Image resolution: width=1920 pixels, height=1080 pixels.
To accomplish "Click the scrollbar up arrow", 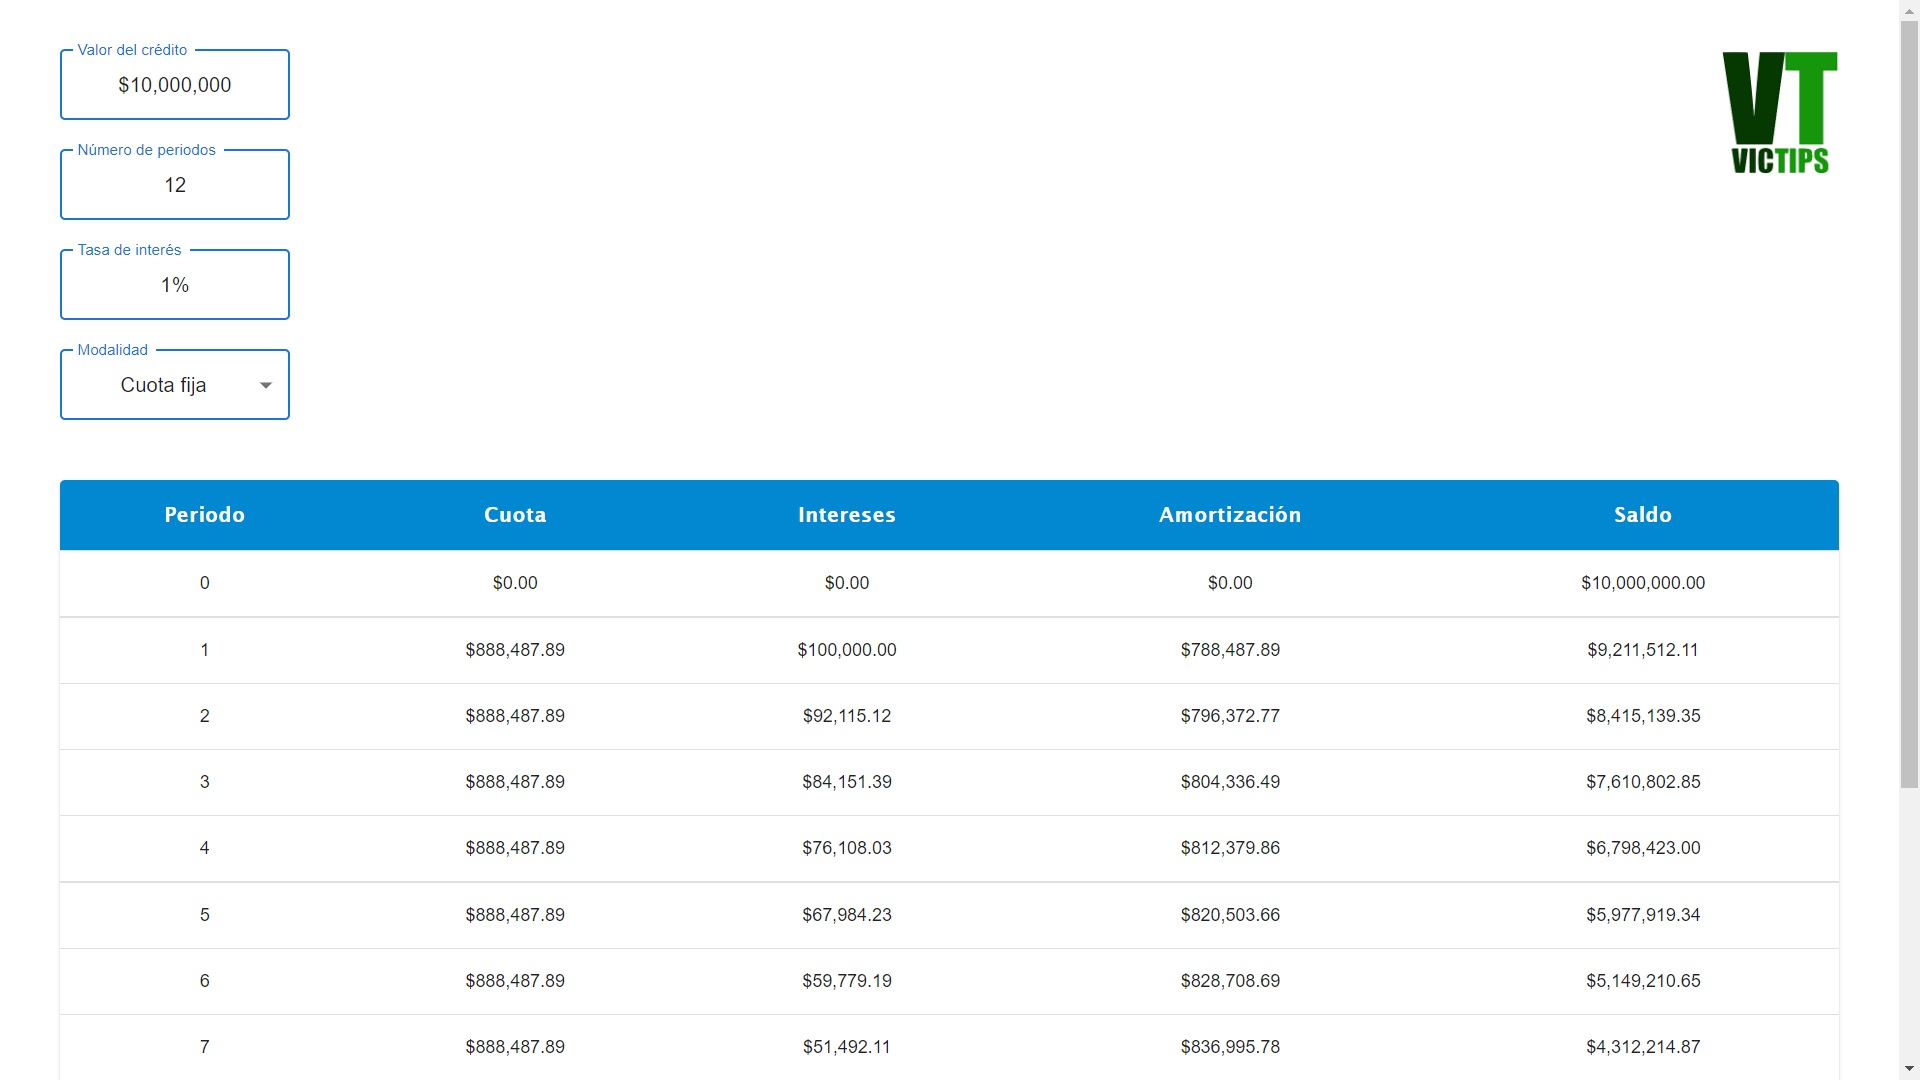I will point(1909,9).
